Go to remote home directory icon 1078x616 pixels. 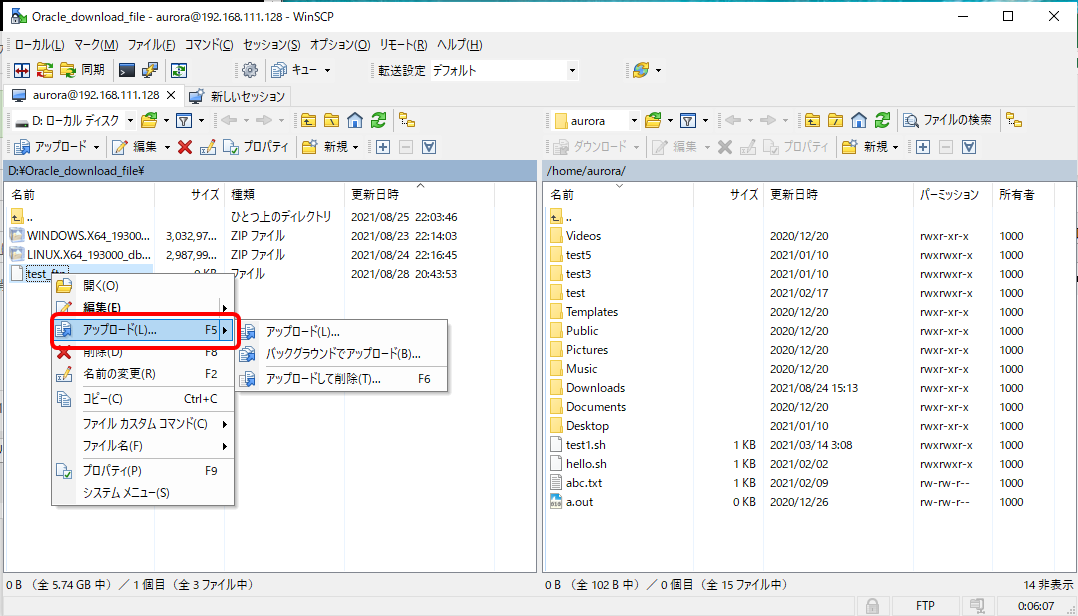tap(859, 121)
